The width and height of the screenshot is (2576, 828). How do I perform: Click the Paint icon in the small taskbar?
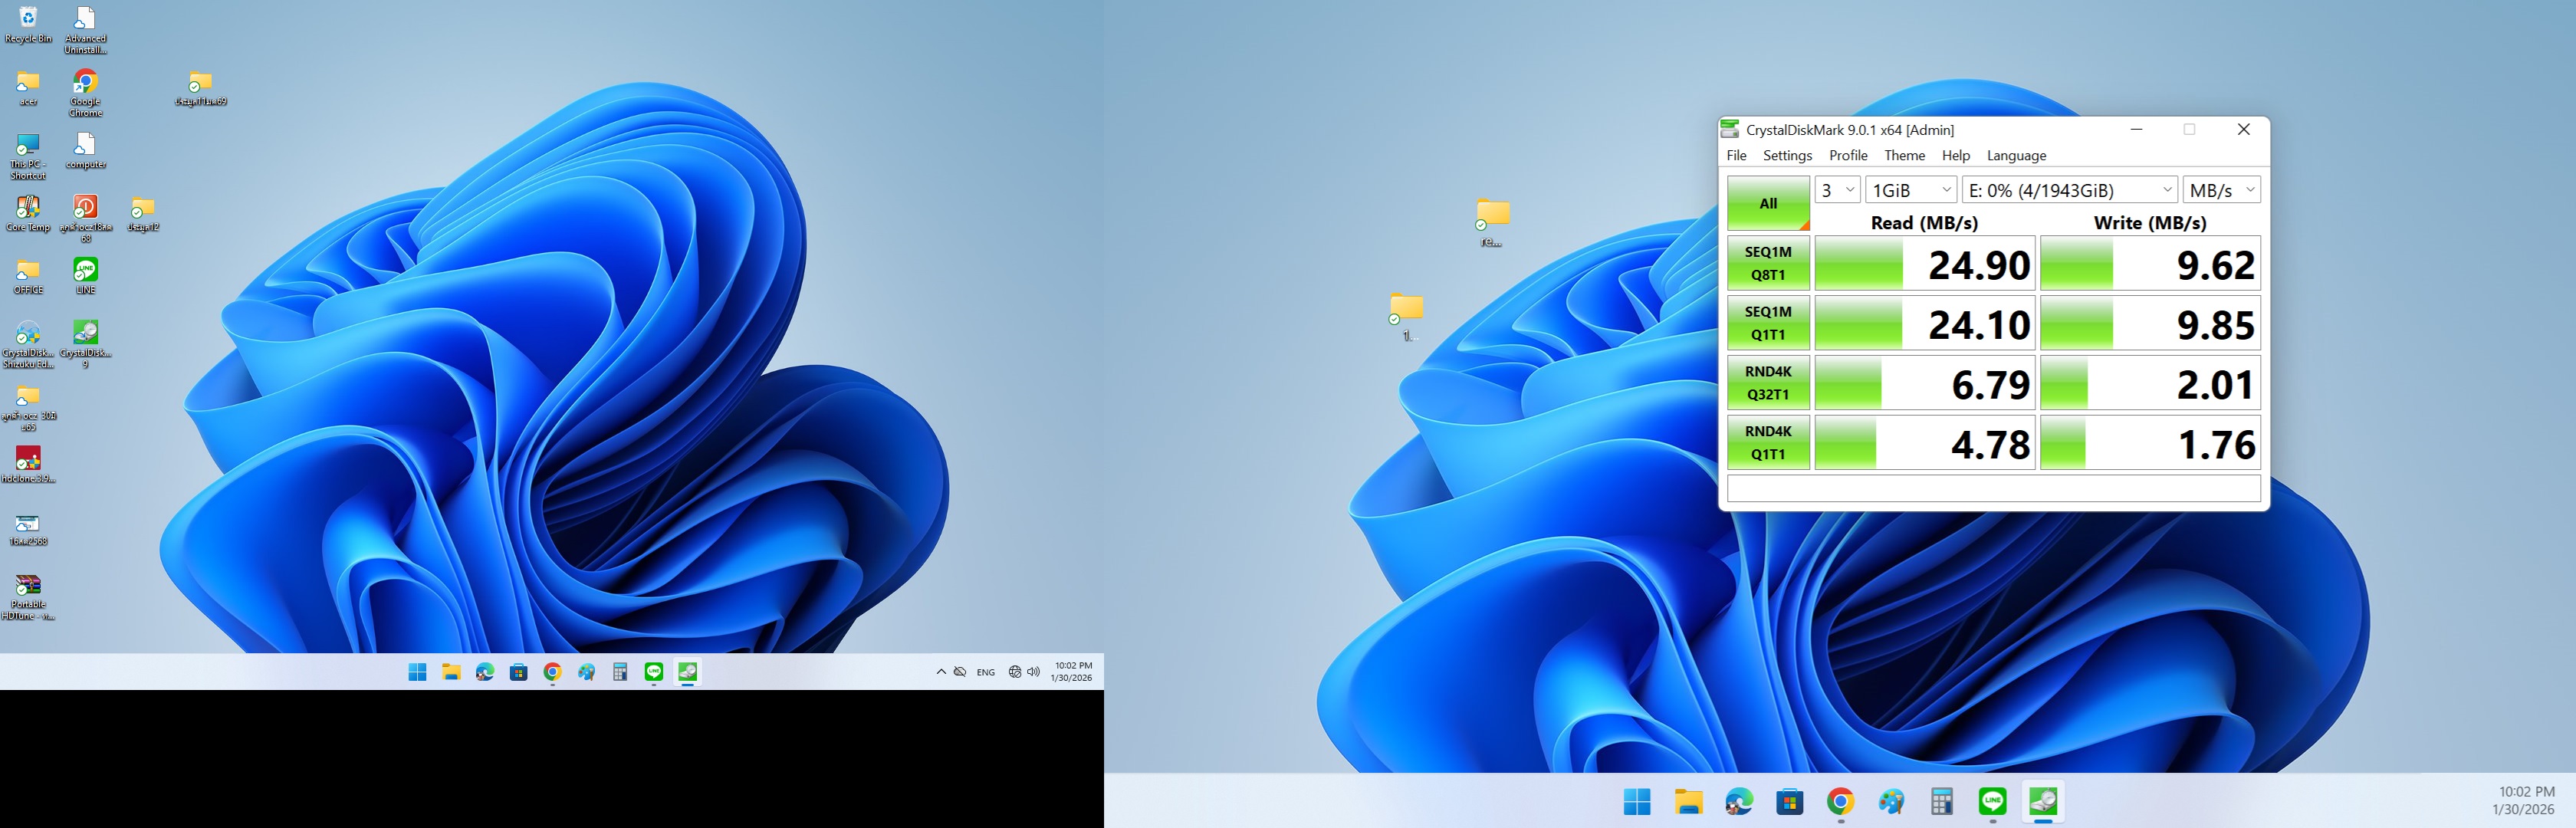pos(586,672)
